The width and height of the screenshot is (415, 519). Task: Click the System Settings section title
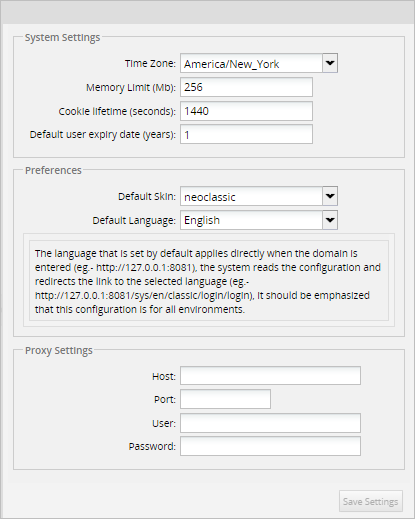pyautogui.click(x=62, y=37)
